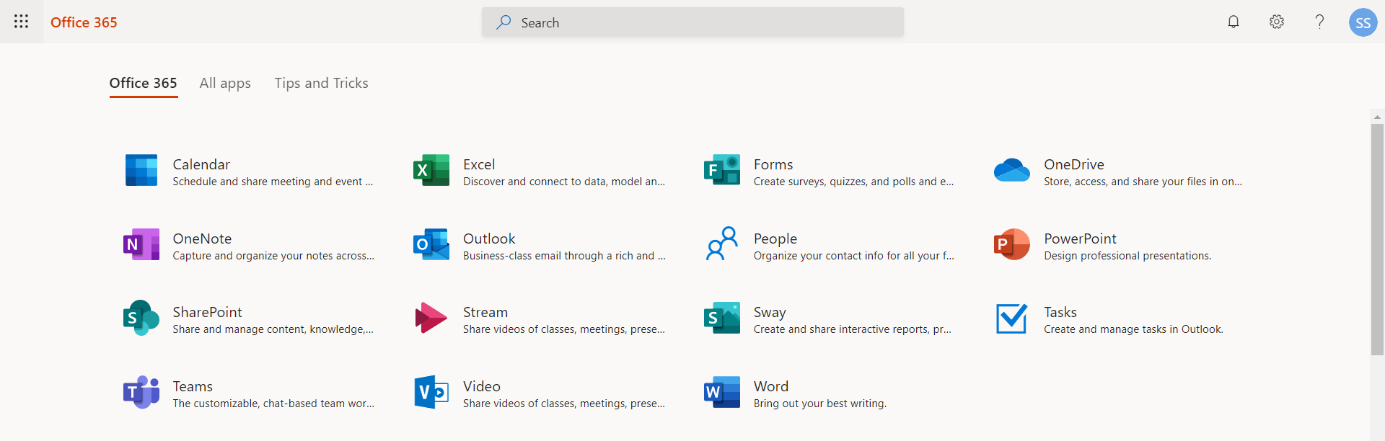The width and height of the screenshot is (1385, 441).
Task: Click into the Search input field
Action: coord(693,22)
